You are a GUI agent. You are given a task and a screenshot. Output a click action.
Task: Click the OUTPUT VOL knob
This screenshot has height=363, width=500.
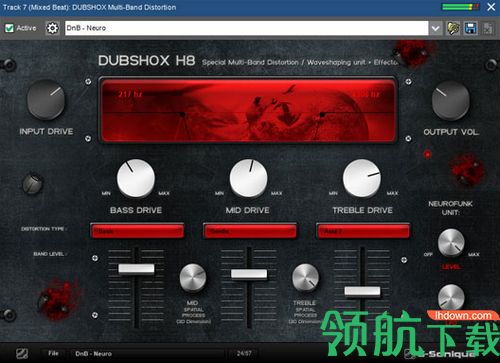(x=450, y=100)
